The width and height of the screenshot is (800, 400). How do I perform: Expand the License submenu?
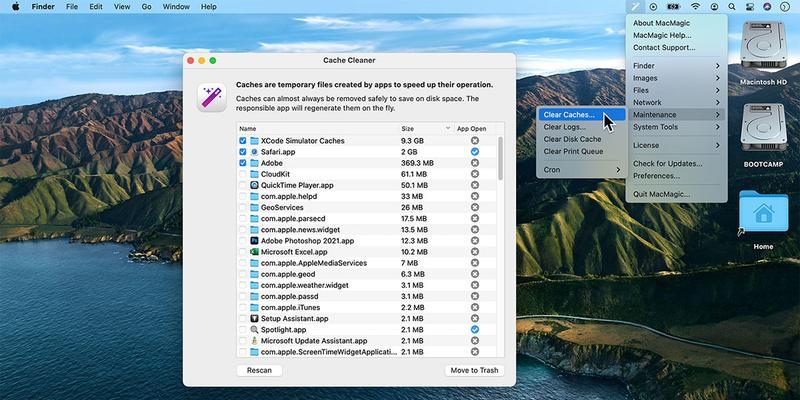(x=676, y=145)
